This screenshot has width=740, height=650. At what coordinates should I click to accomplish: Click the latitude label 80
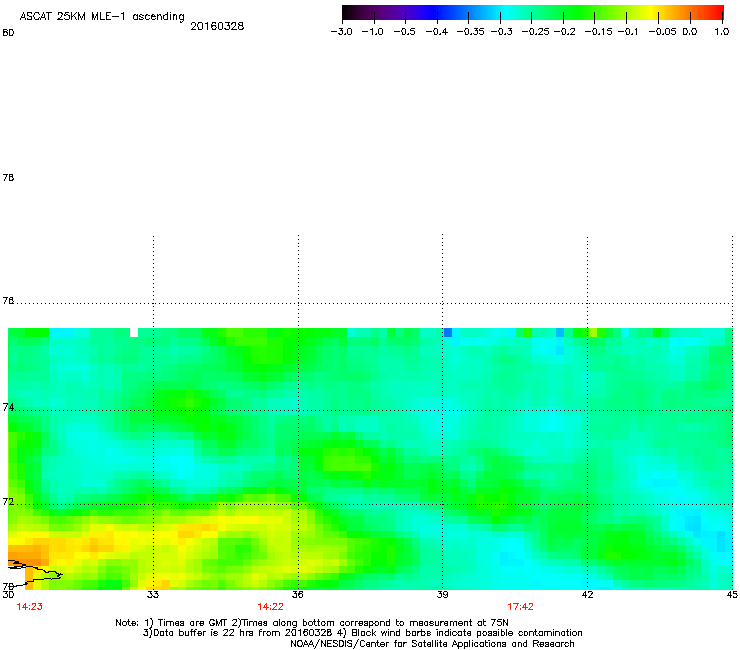[x=8, y=33]
